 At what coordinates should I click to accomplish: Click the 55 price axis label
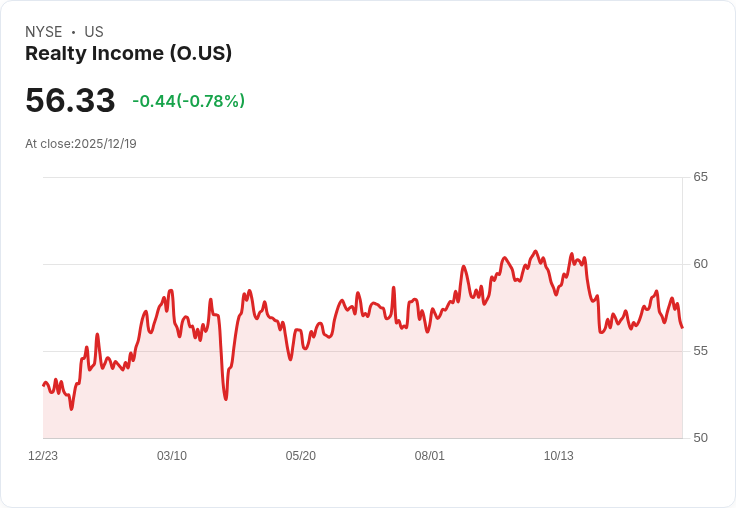click(700, 351)
